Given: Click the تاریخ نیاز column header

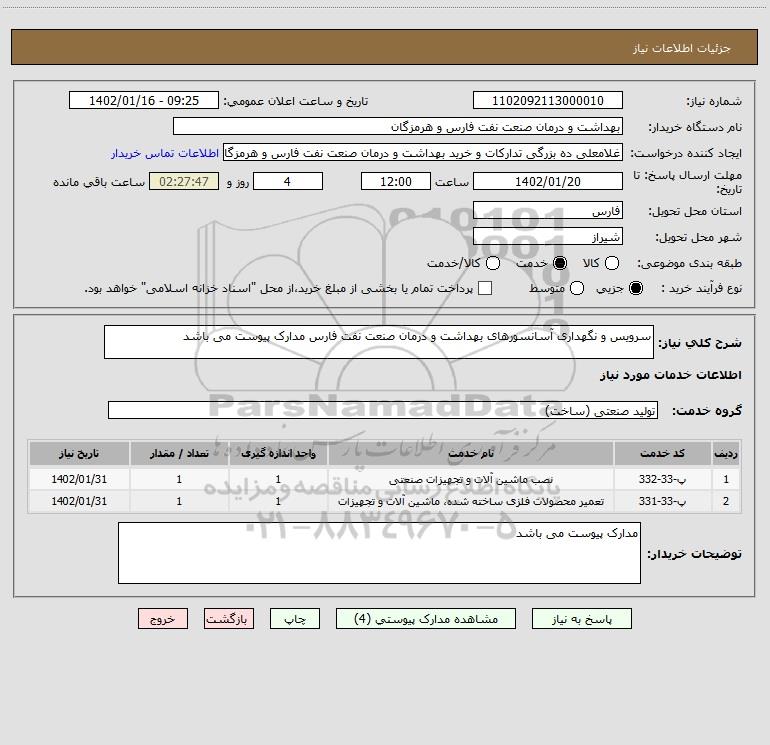Looking at the screenshot, I should pos(79,453).
